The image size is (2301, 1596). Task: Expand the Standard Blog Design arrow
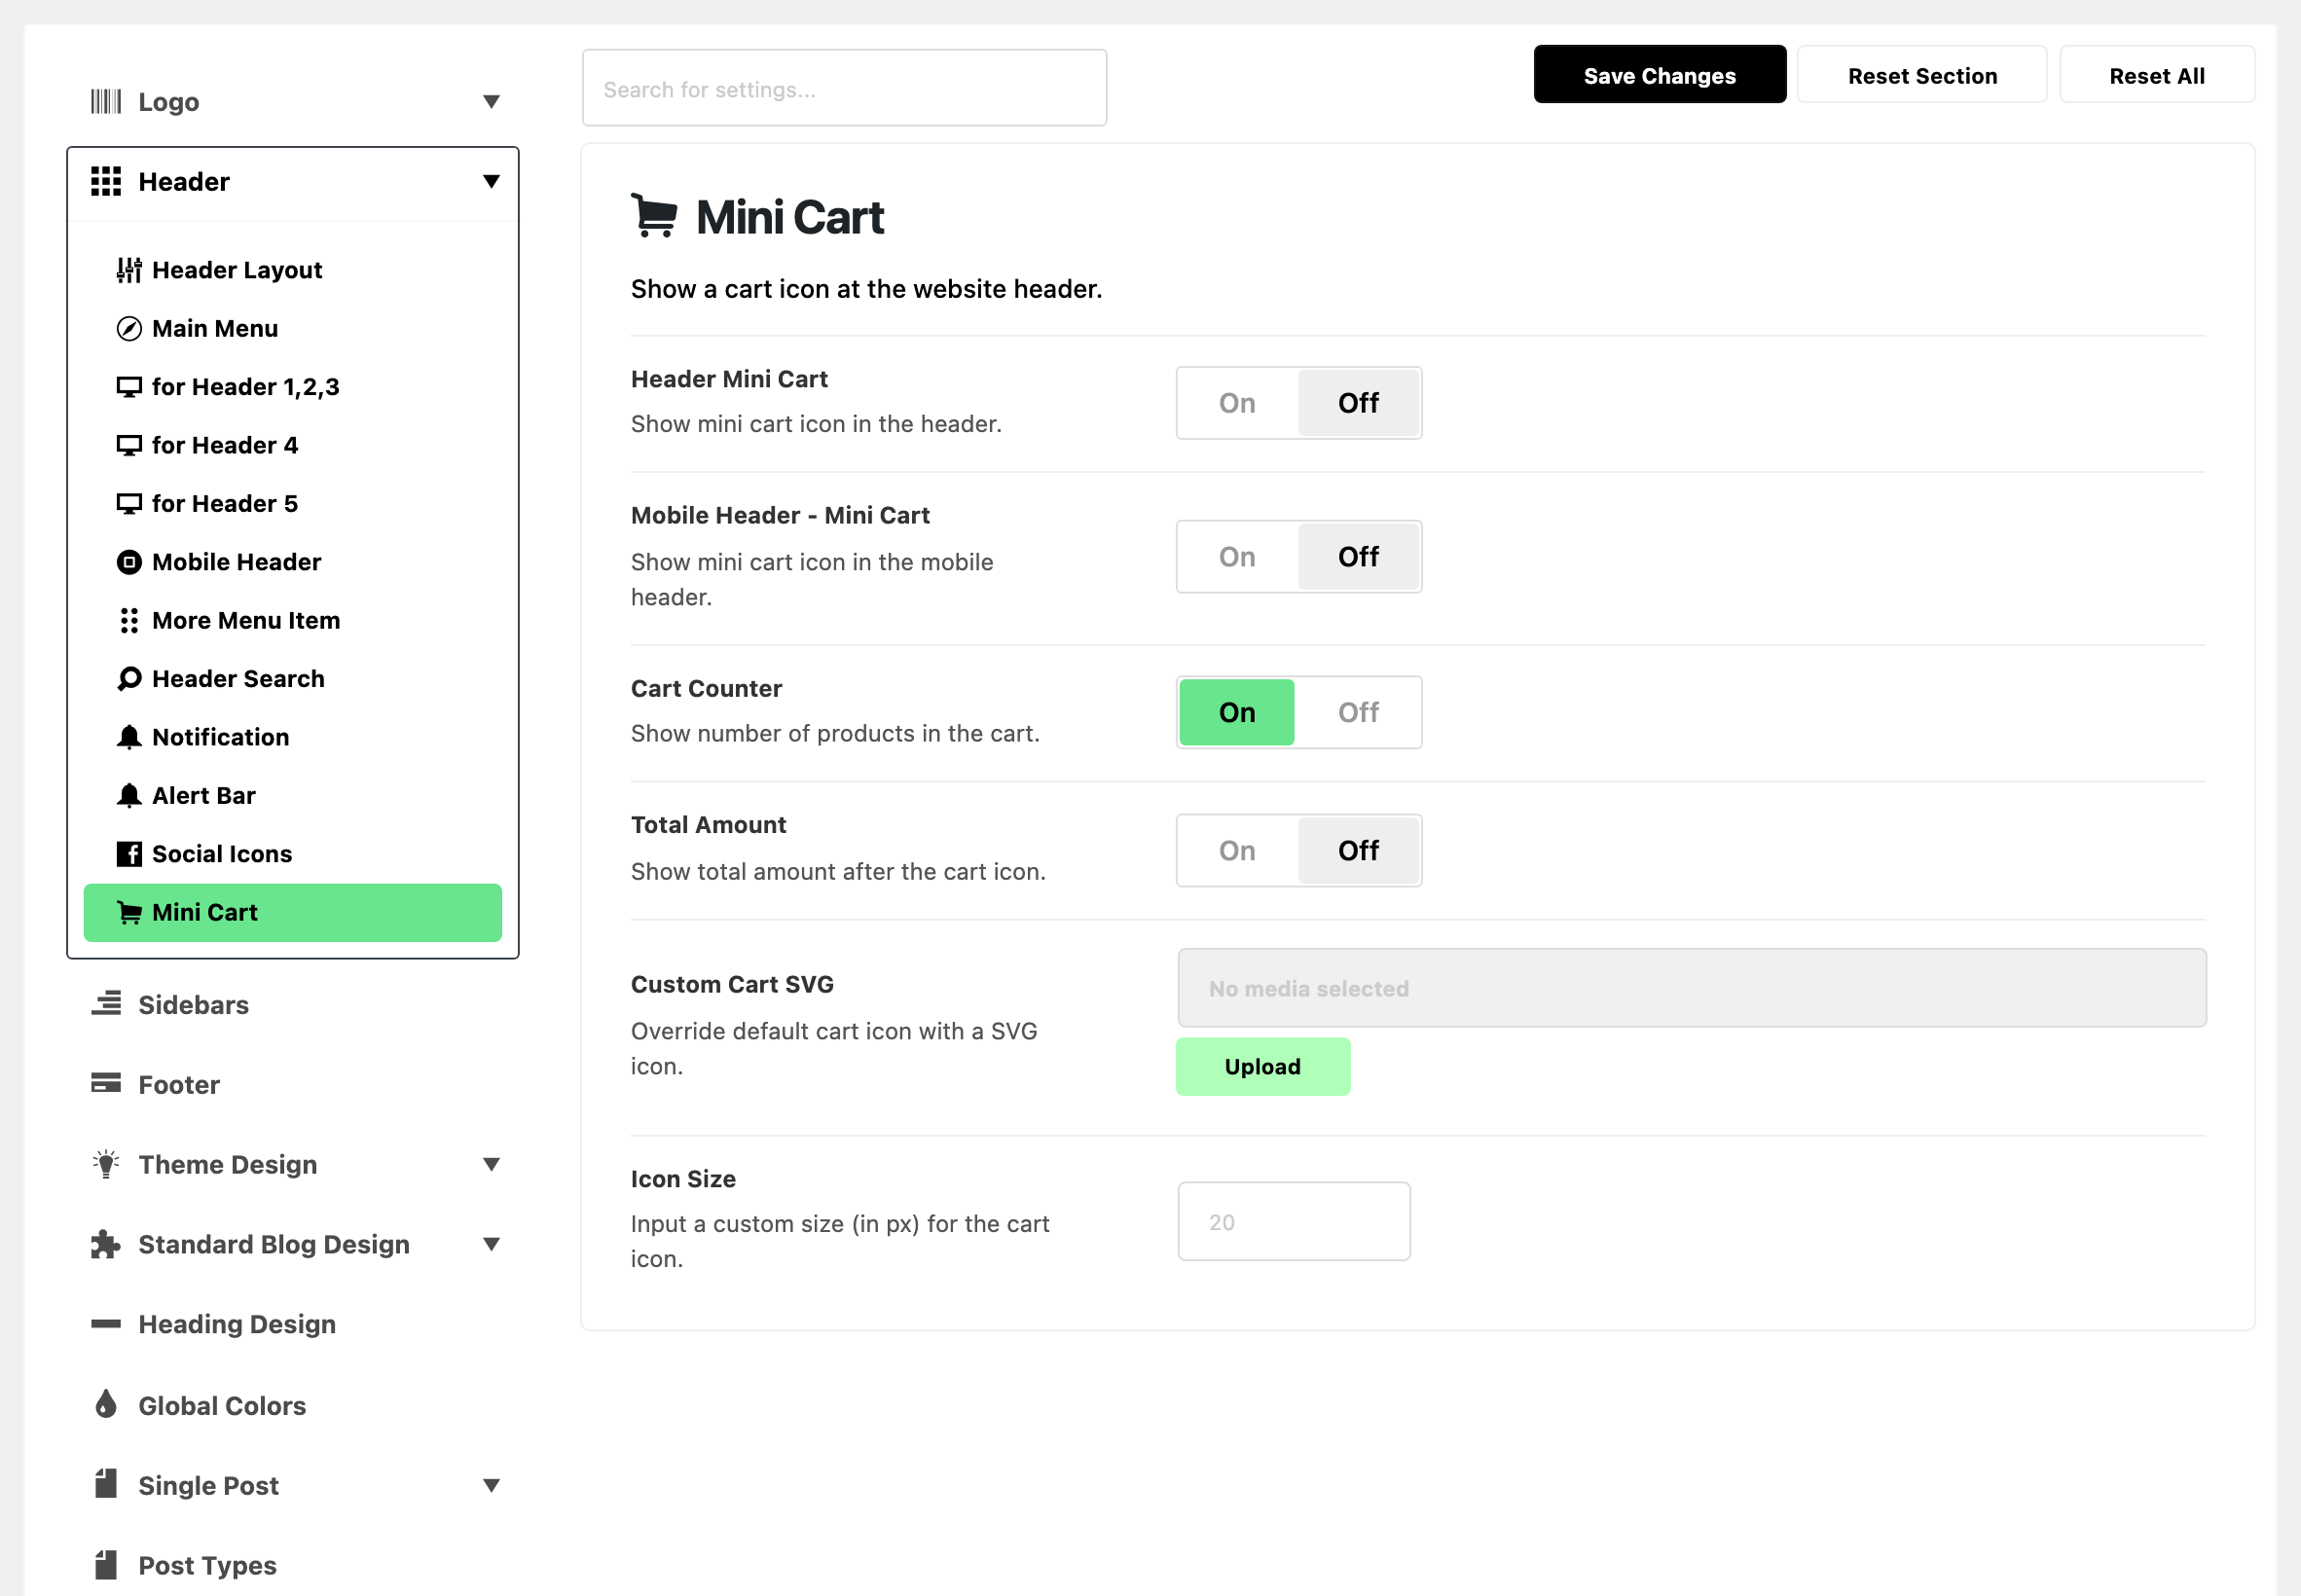tap(491, 1244)
